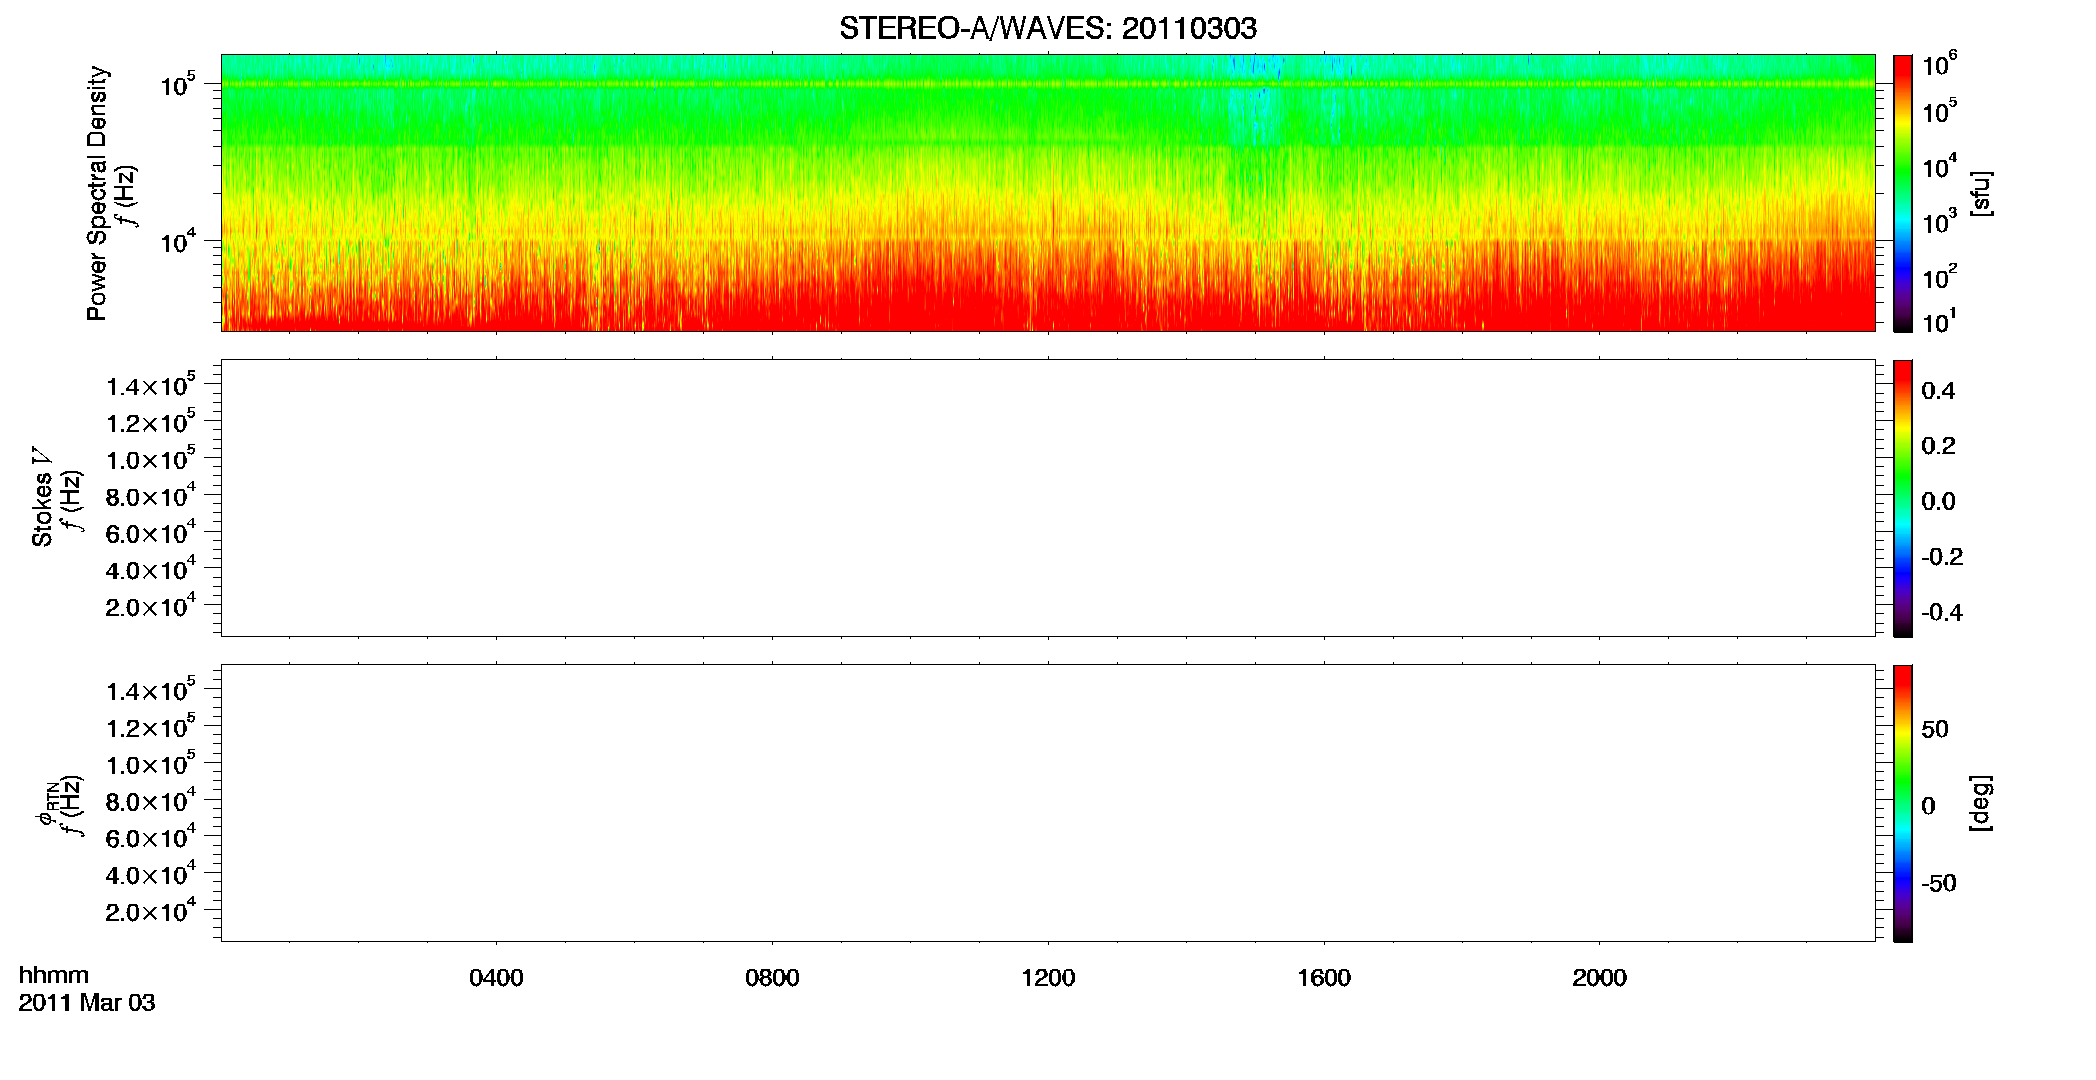The height and width of the screenshot is (1080, 2096).
Task: Click the Power Spectral Density axis title
Action: [x=97, y=193]
